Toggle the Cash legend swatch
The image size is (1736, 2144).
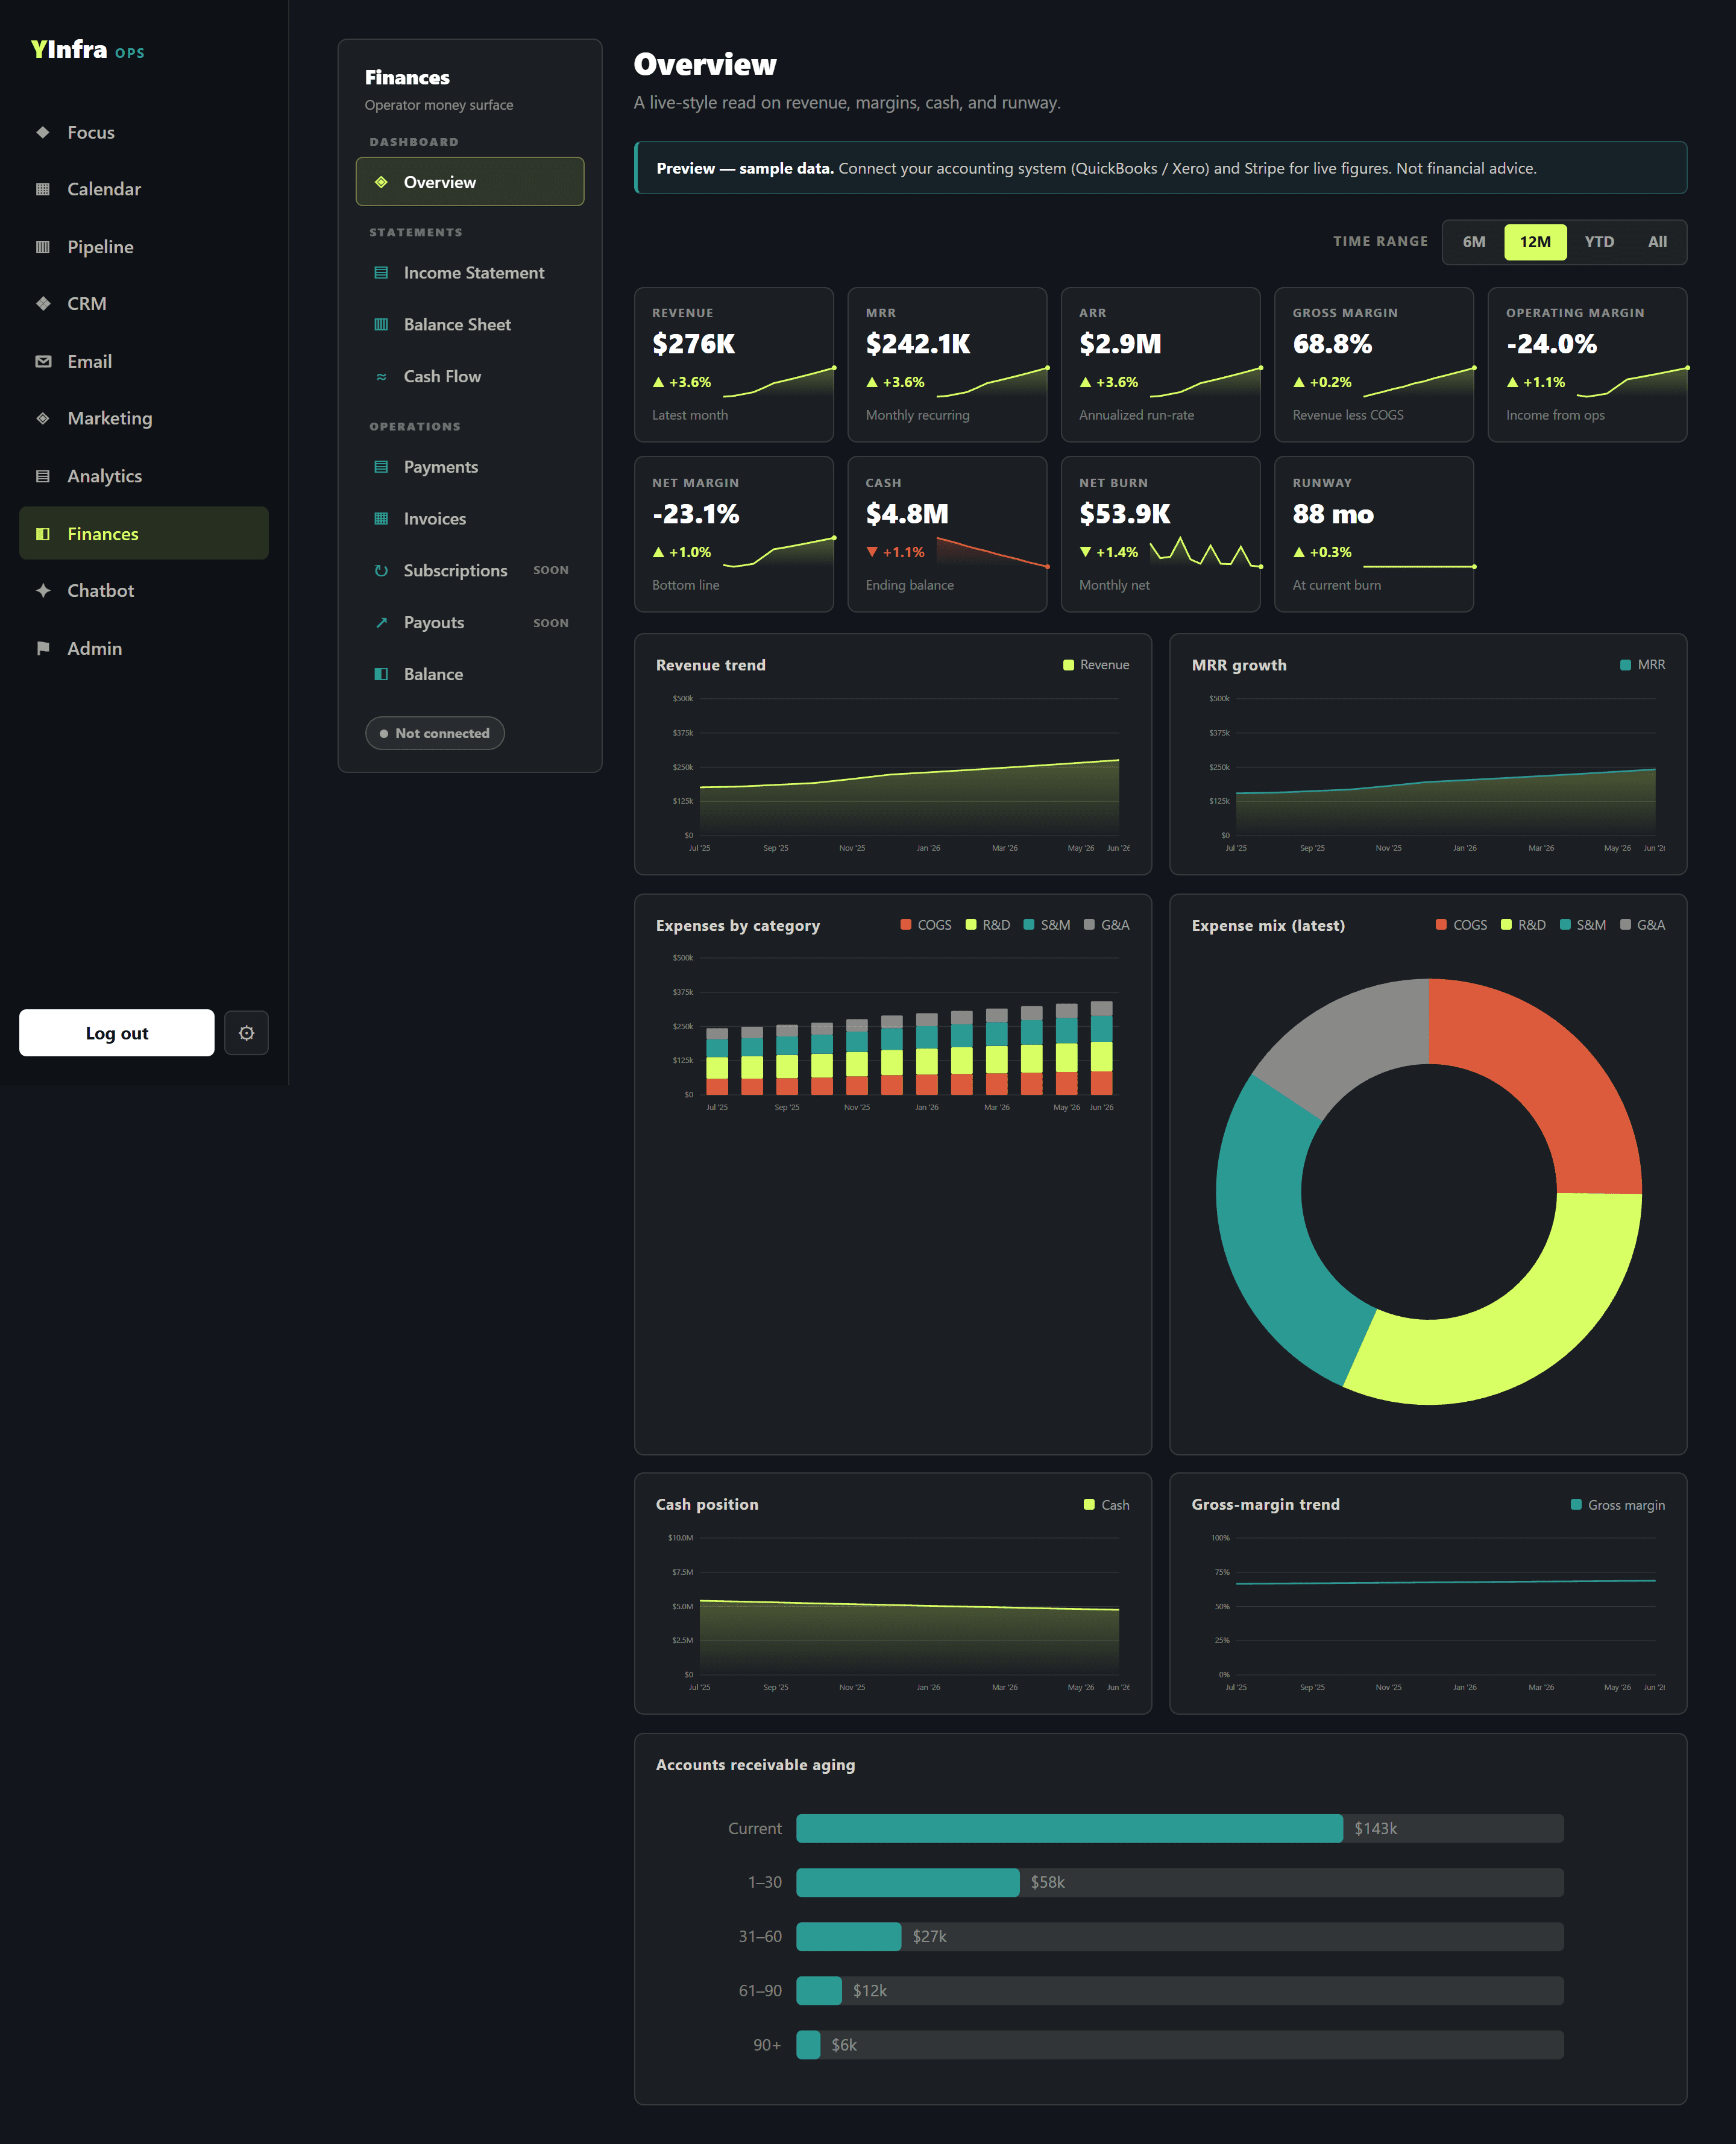click(1089, 1504)
